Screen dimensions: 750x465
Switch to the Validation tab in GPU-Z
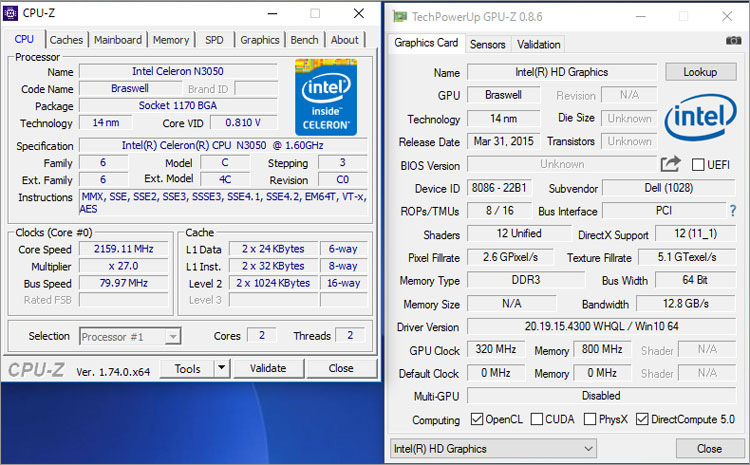[x=539, y=44]
